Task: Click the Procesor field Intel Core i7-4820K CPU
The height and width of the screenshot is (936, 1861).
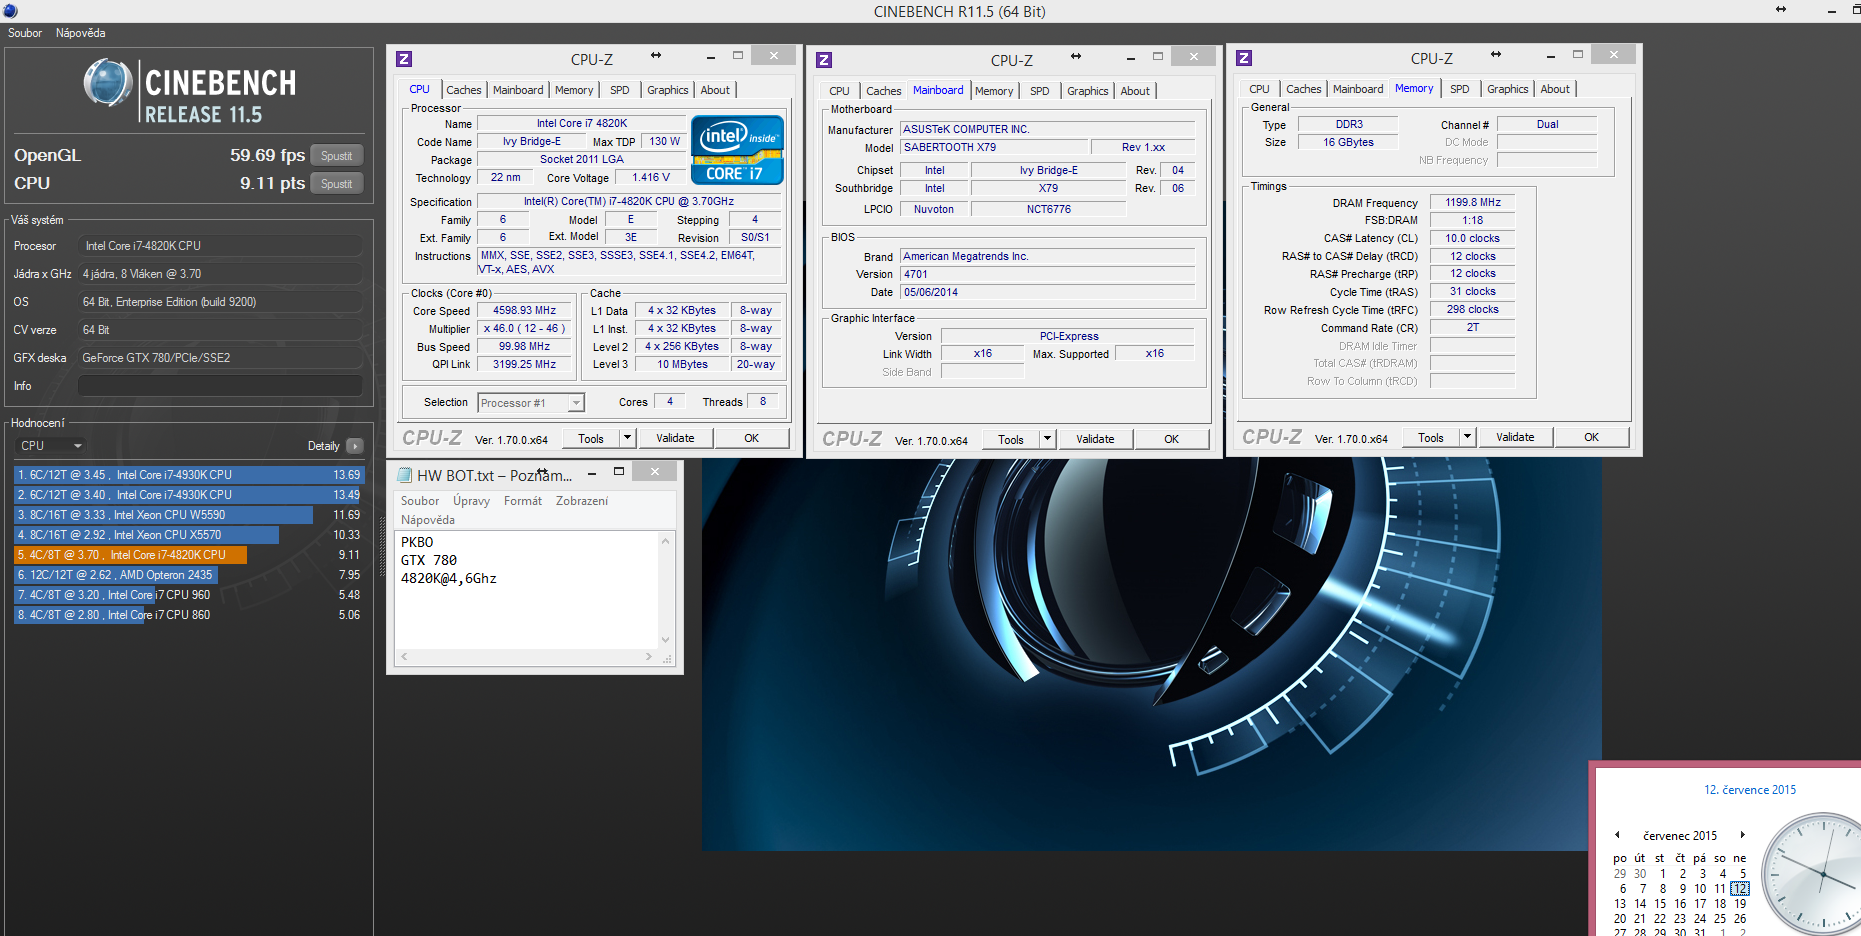Action: 220,246
